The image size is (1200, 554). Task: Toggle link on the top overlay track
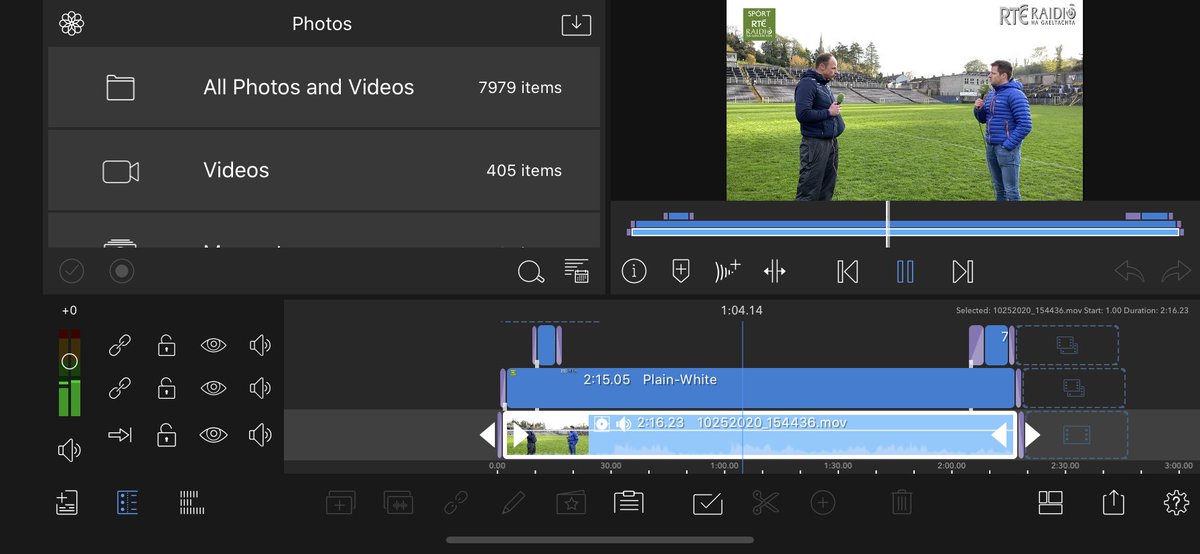(120, 346)
